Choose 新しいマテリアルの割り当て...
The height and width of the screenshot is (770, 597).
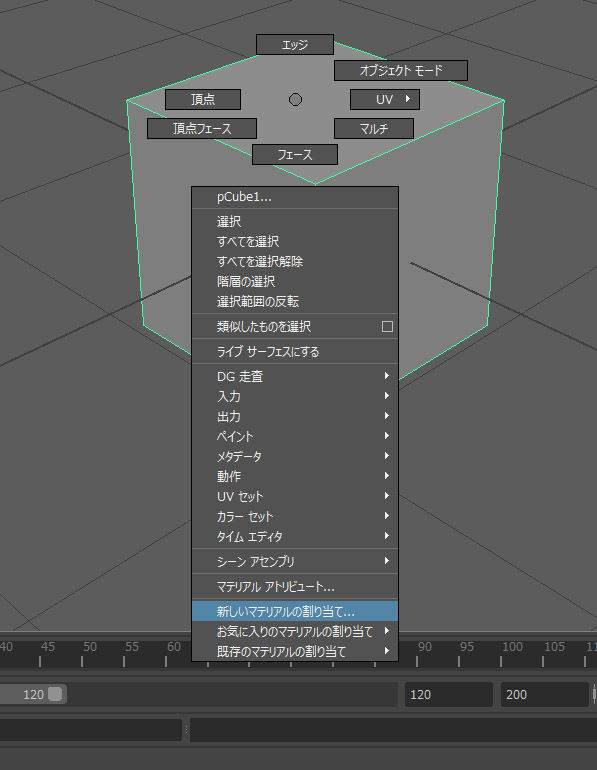pyautogui.click(x=295, y=611)
